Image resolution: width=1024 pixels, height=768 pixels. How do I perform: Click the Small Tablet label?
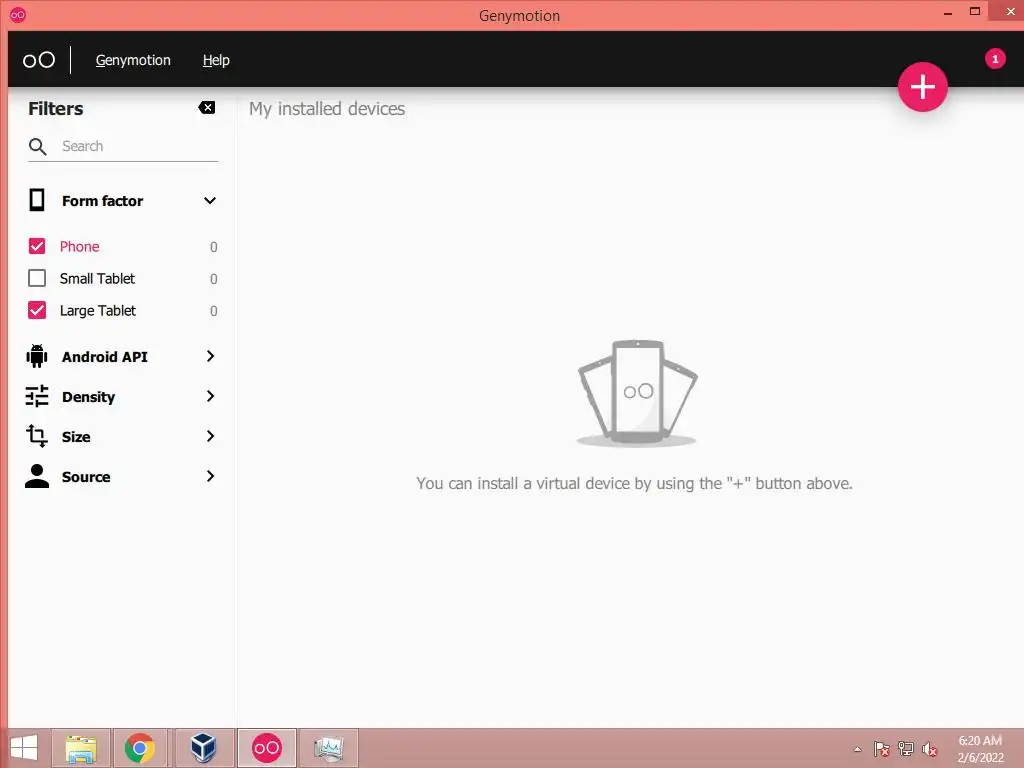click(x=97, y=278)
